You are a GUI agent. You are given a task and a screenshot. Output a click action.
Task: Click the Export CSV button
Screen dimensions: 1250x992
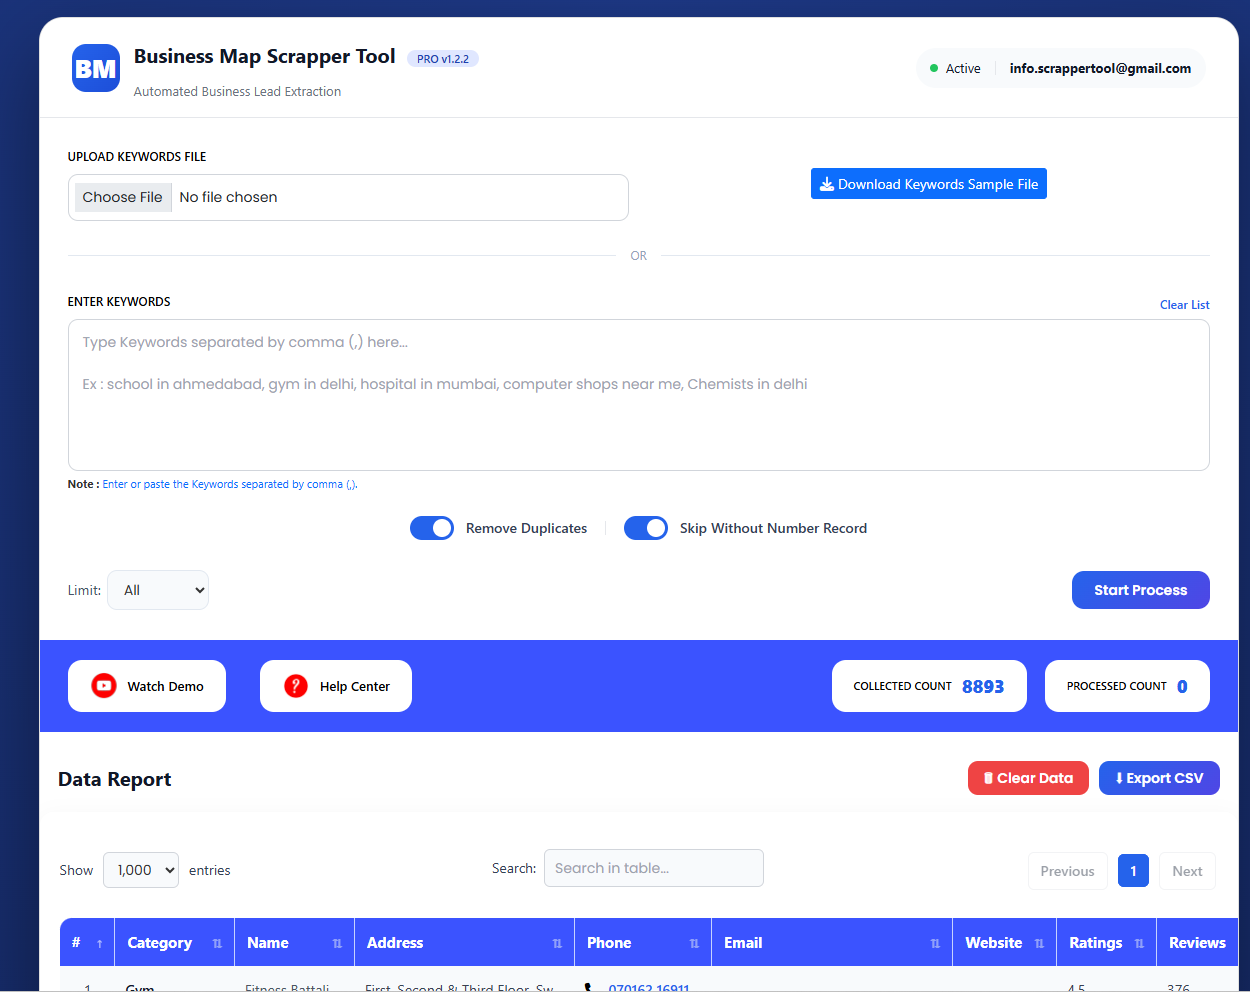click(1159, 778)
